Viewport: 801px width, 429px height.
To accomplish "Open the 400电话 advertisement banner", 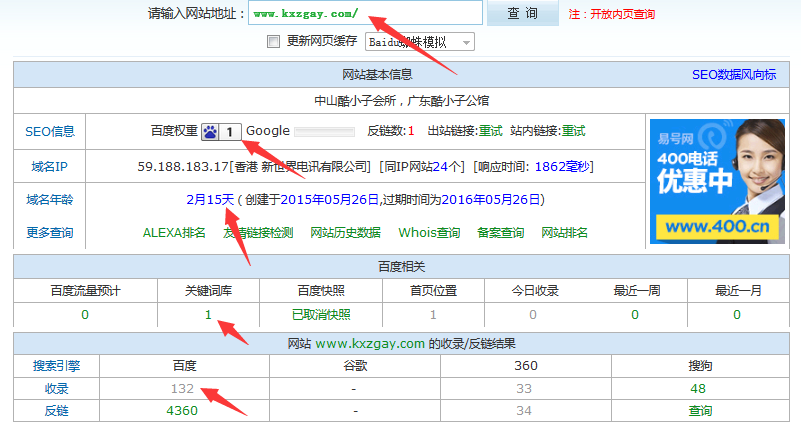I will [717, 181].
